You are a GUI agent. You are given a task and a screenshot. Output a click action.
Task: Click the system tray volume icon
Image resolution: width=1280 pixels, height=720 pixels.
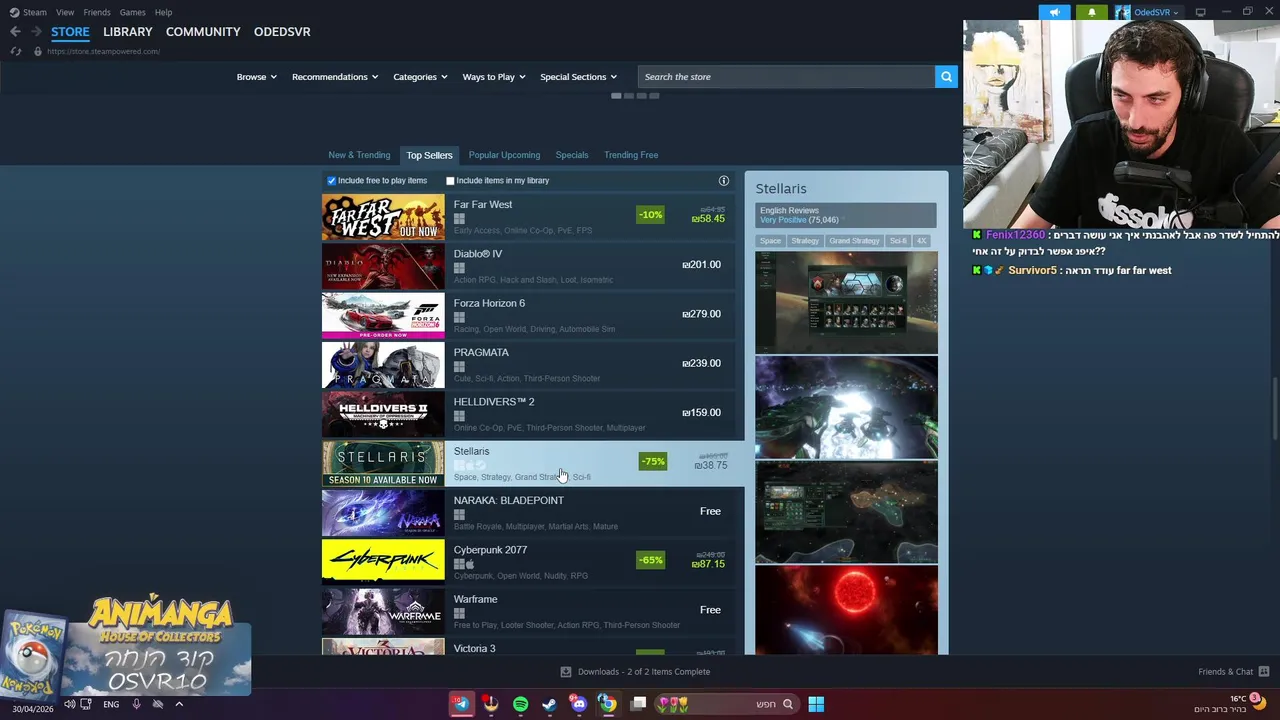click(69, 704)
